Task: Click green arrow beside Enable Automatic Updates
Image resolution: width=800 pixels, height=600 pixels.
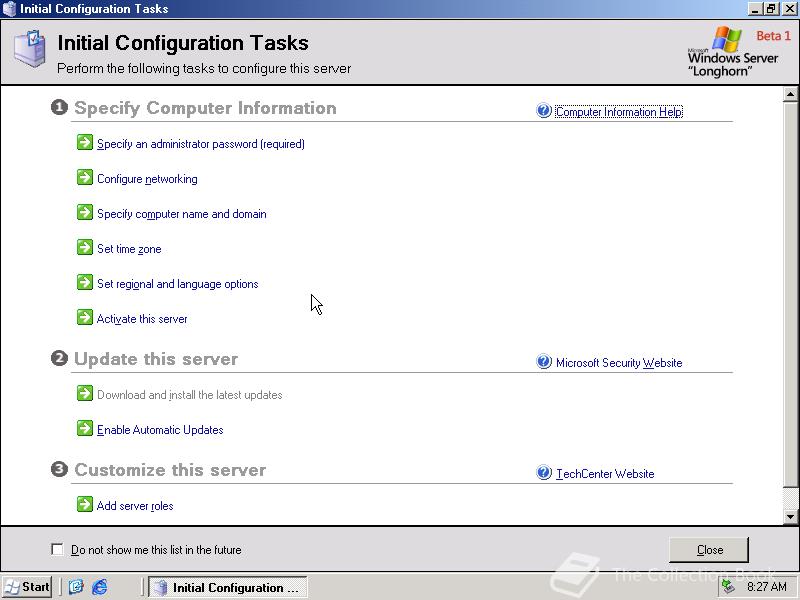Action: [x=85, y=429]
